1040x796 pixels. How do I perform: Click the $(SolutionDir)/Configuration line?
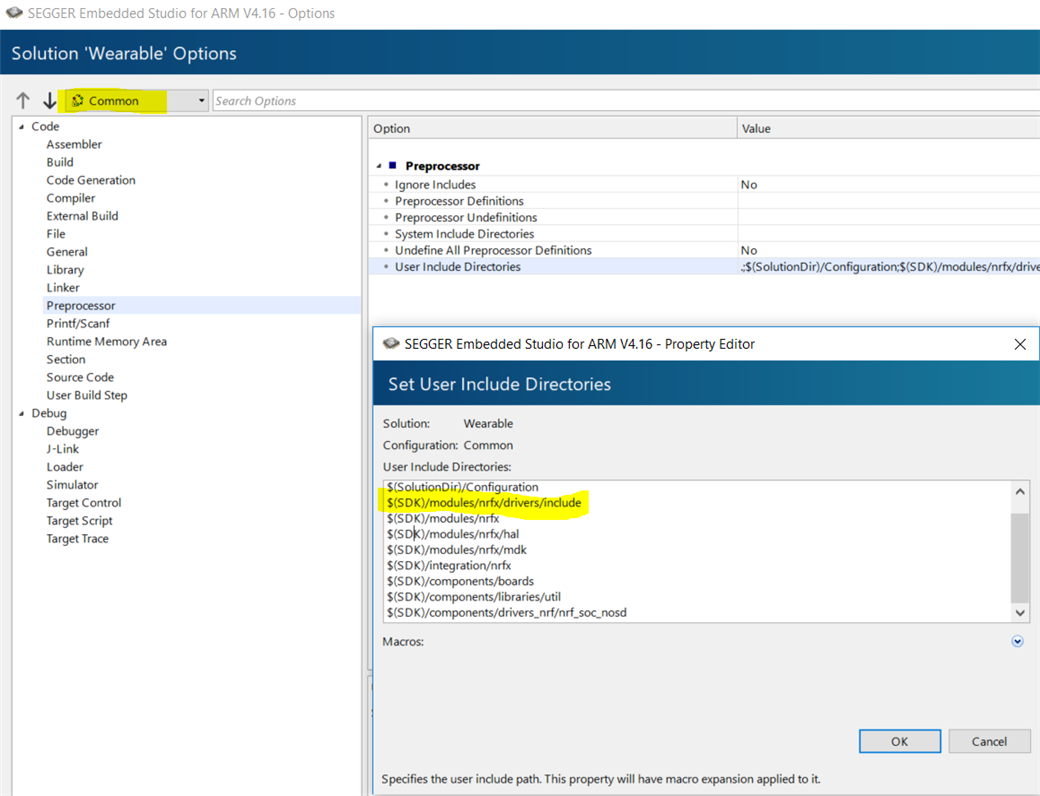463,487
